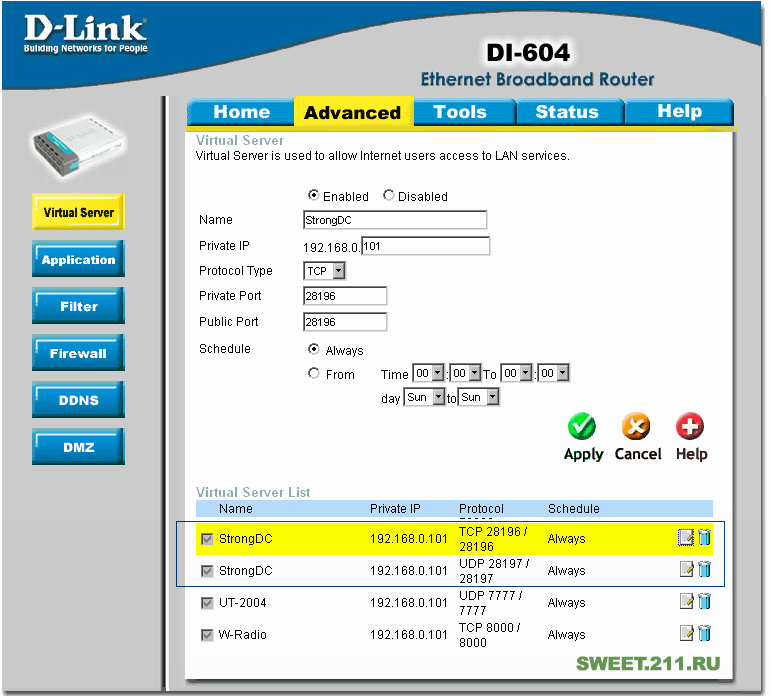Viewport: 770px width, 696px height.
Task: Switch to the Home tab
Action: 241,112
